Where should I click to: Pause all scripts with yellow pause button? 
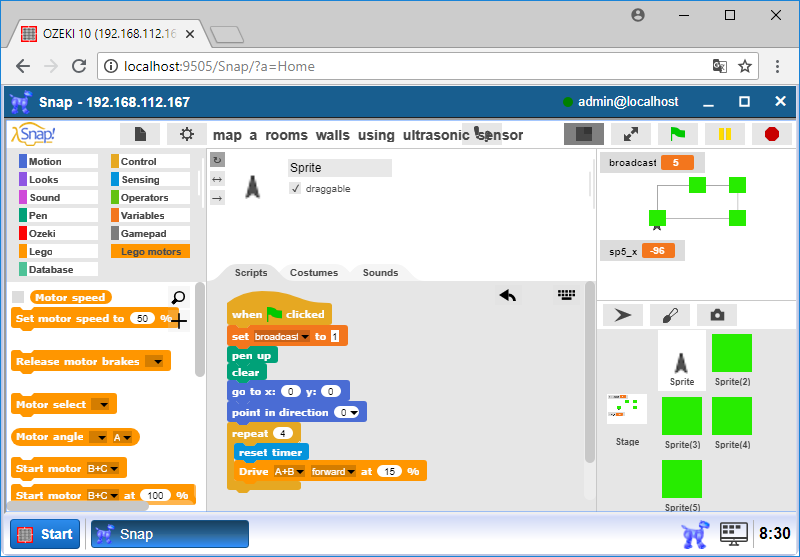(724, 134)
